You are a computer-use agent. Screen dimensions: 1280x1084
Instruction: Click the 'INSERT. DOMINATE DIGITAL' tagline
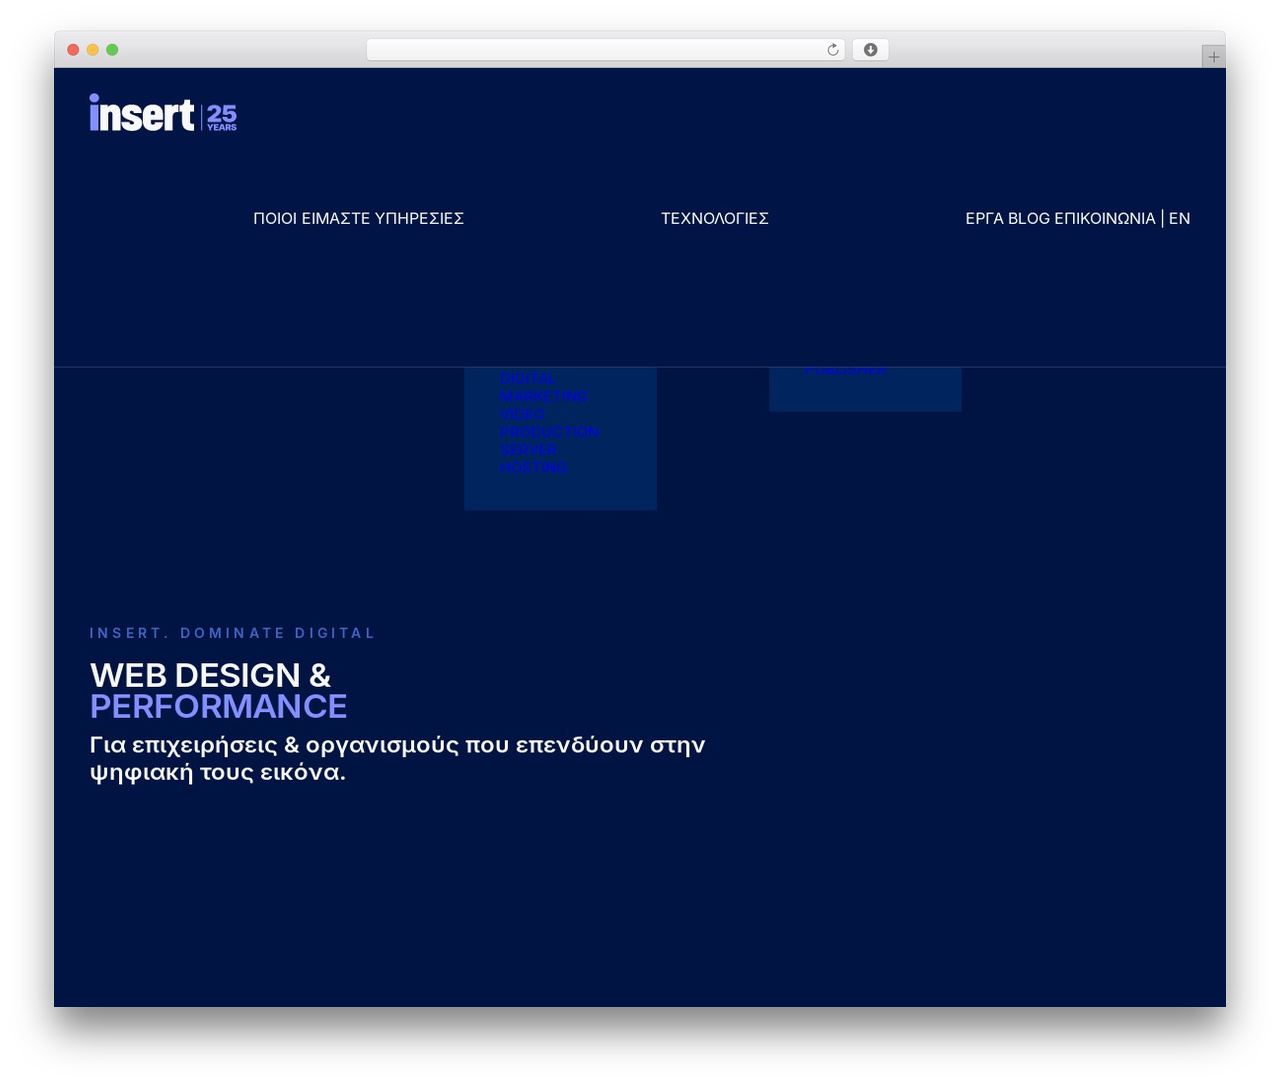click(232, 633)
